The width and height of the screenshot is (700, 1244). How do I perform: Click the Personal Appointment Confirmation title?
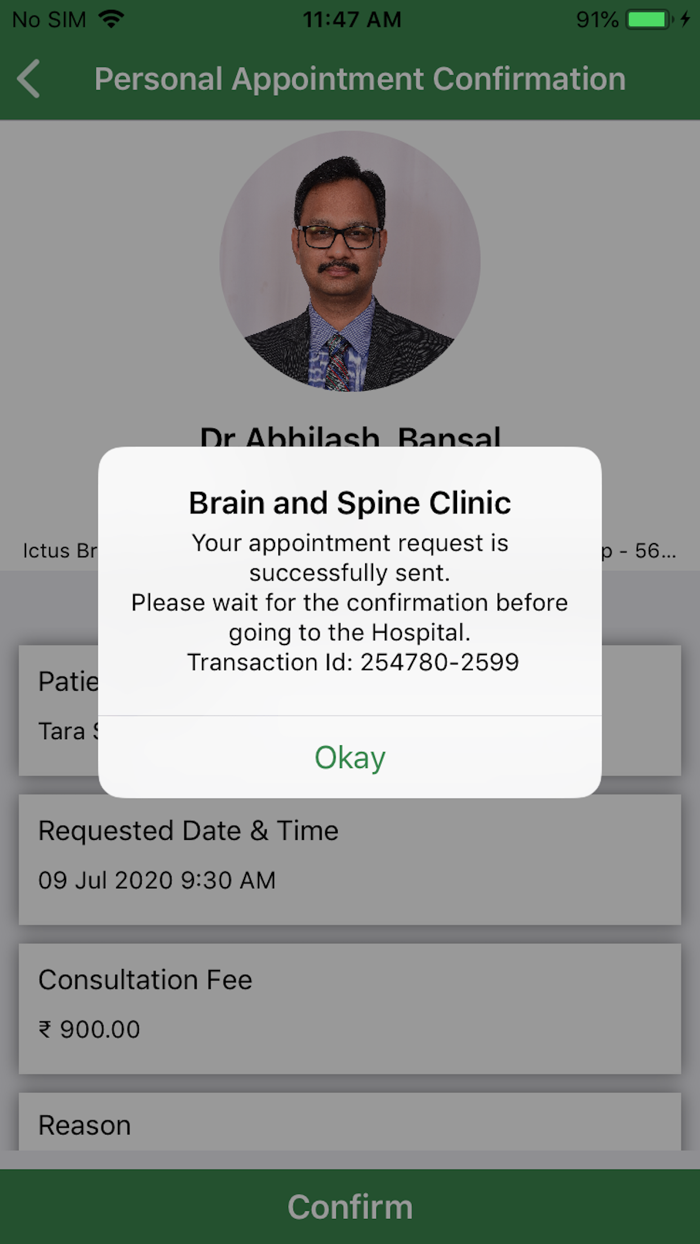pos(359,78)
